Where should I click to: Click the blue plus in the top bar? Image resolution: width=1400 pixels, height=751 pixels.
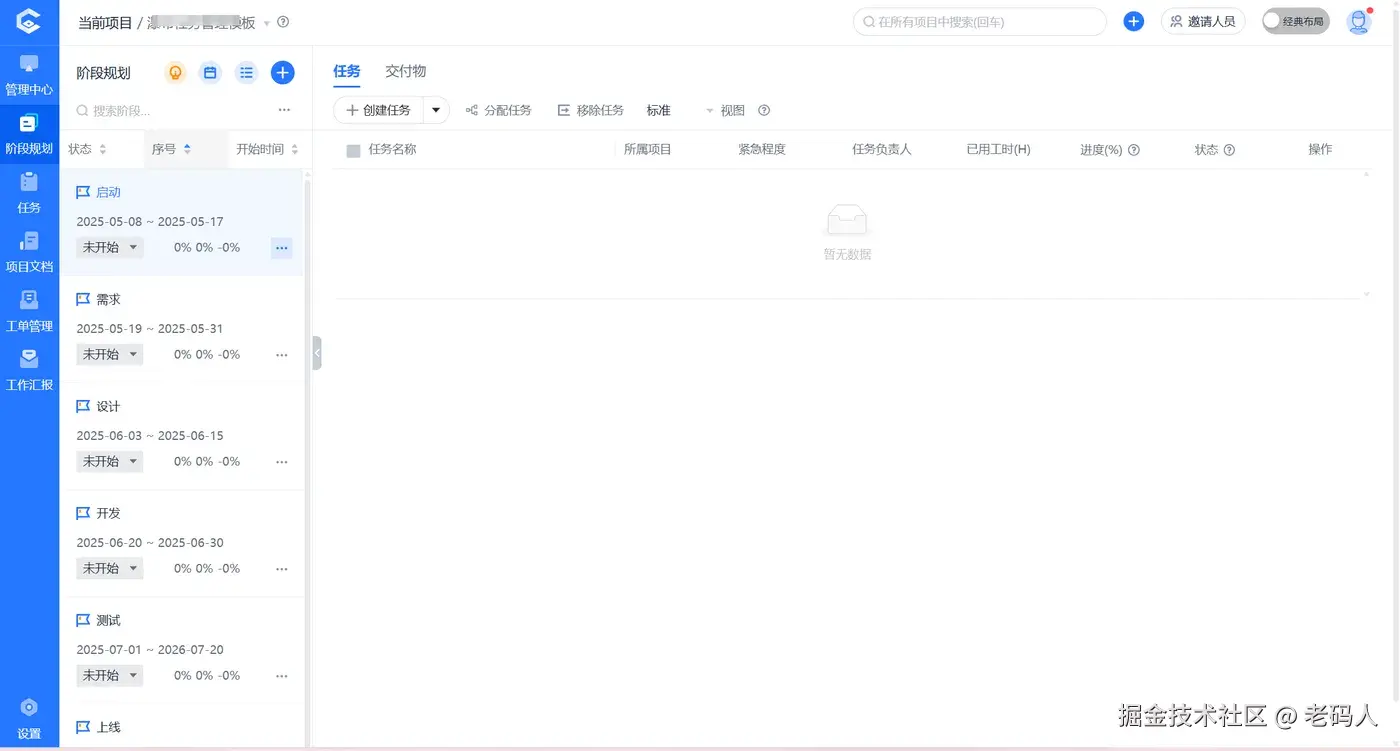point(1133,22)
